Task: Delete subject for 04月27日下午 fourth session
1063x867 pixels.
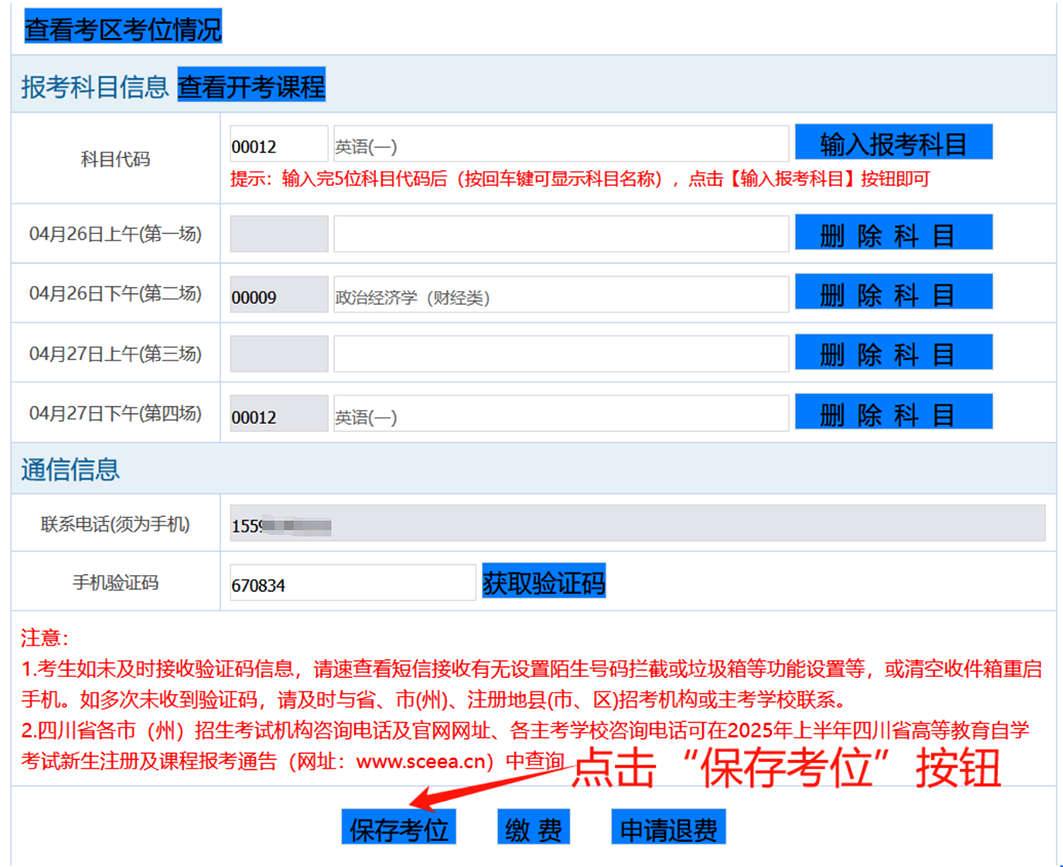Action: [x=893, y=413]
